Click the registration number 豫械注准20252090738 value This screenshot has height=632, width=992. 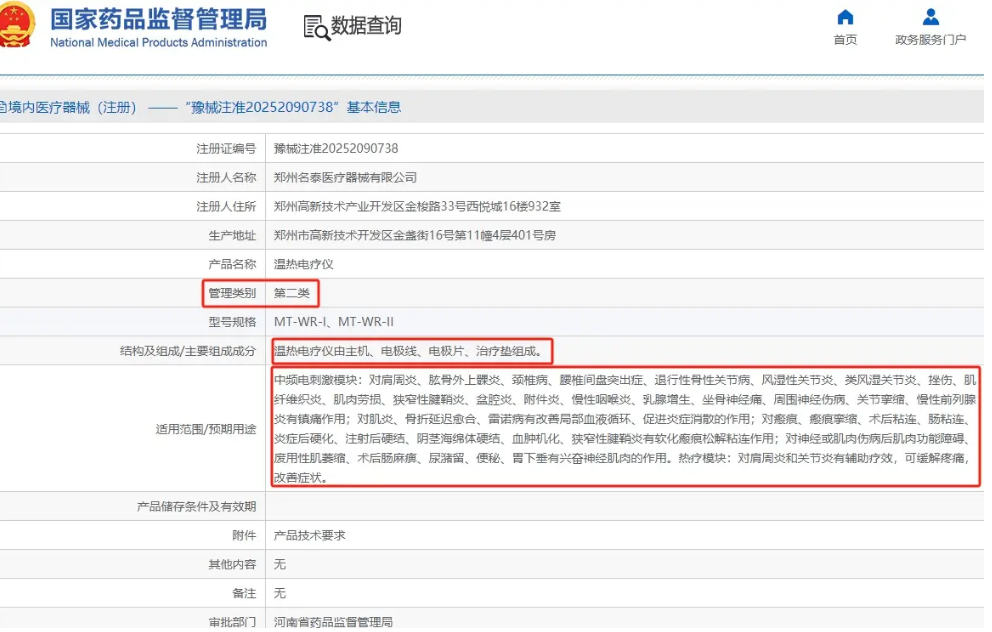tap(336, 148)
